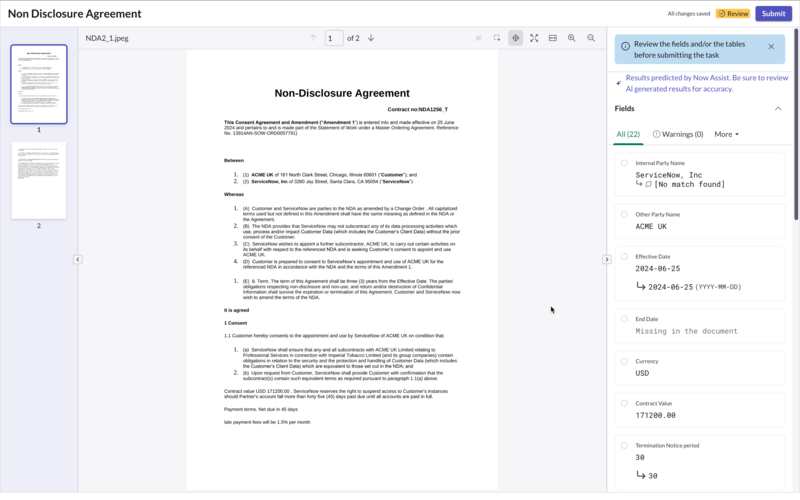The width and height of the screenshot is (800, 500).
Task: Click the USD currency value
Action: tap(642, 373)
